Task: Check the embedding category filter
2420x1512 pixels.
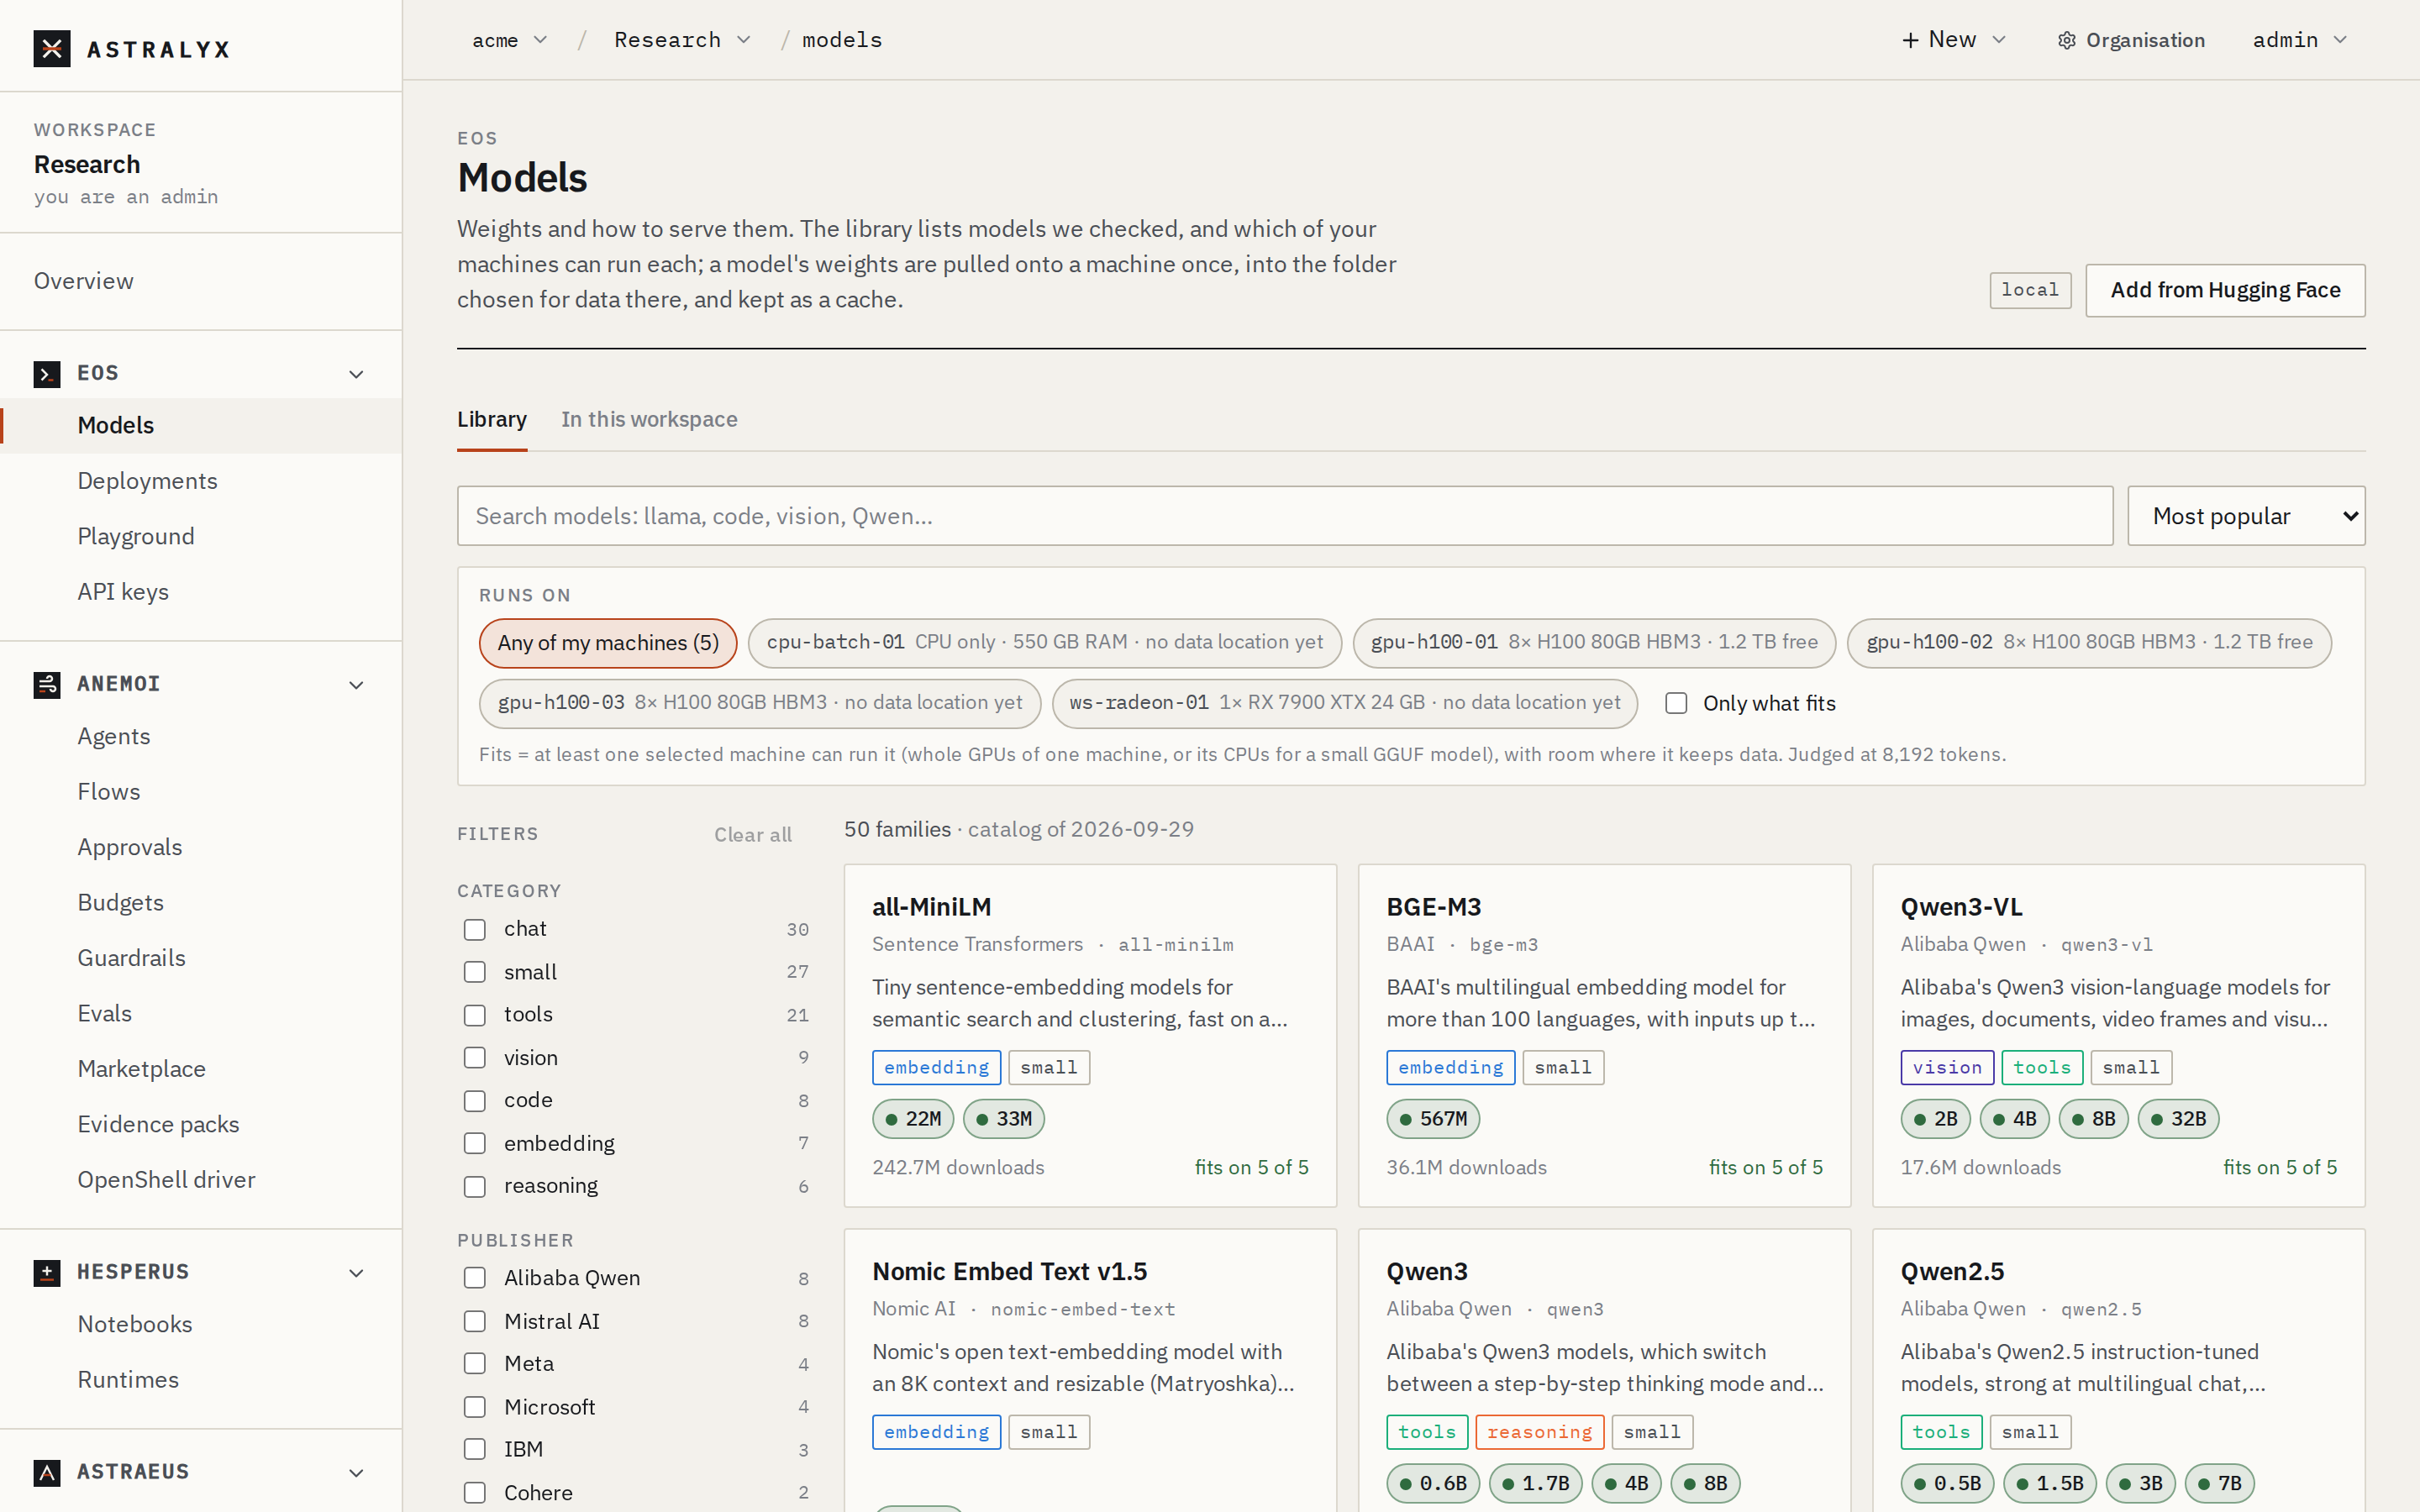Action: (475, 1143)
